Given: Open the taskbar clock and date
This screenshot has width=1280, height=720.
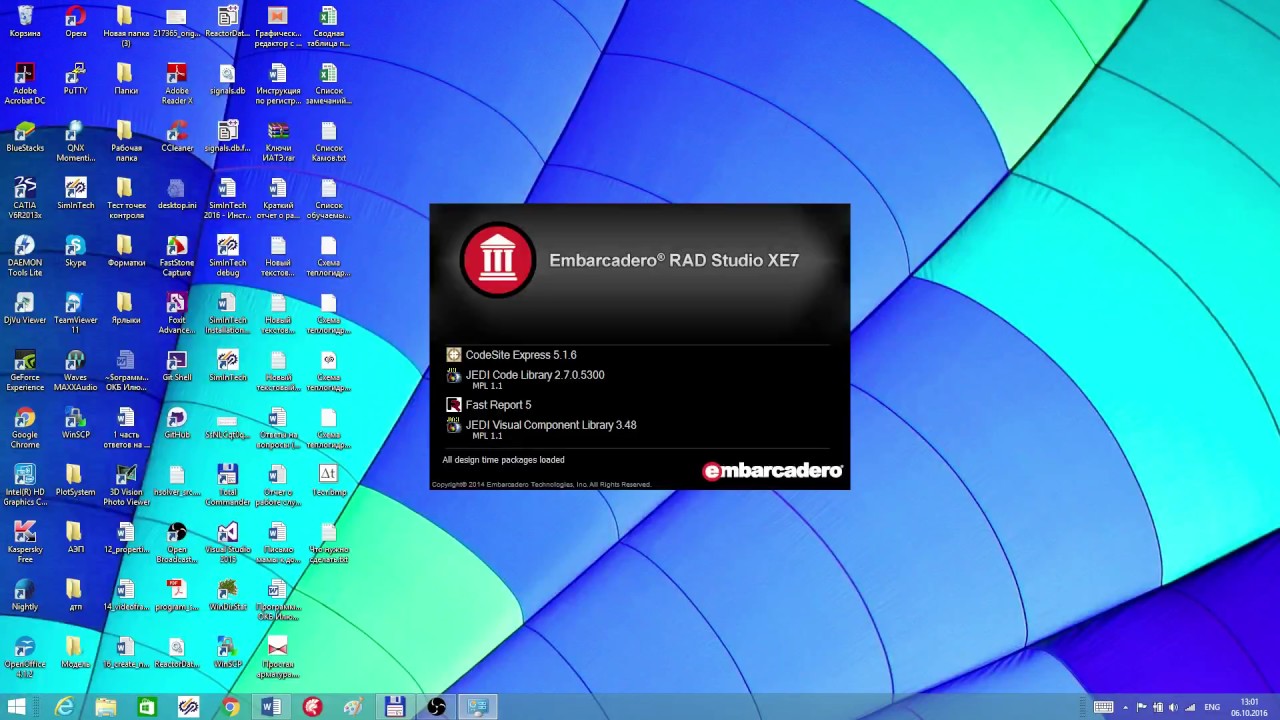Looking at the screenshot, I should 1249,707.
